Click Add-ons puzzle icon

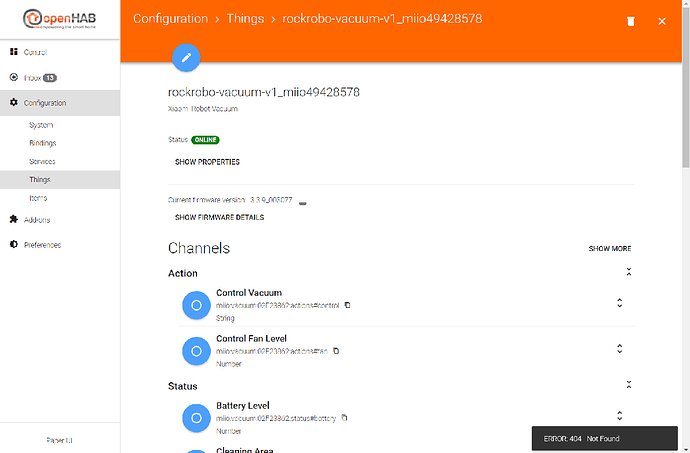pos(14,219)
